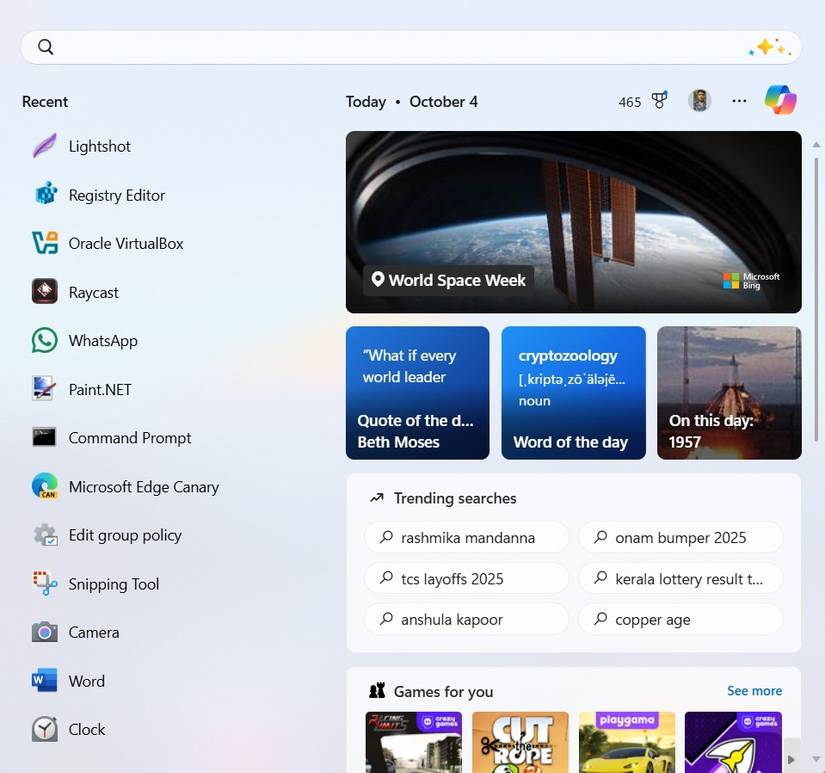The height and width of the screenshot is (773, 825).
Task: Click the search input field
Action: [410, 46]
